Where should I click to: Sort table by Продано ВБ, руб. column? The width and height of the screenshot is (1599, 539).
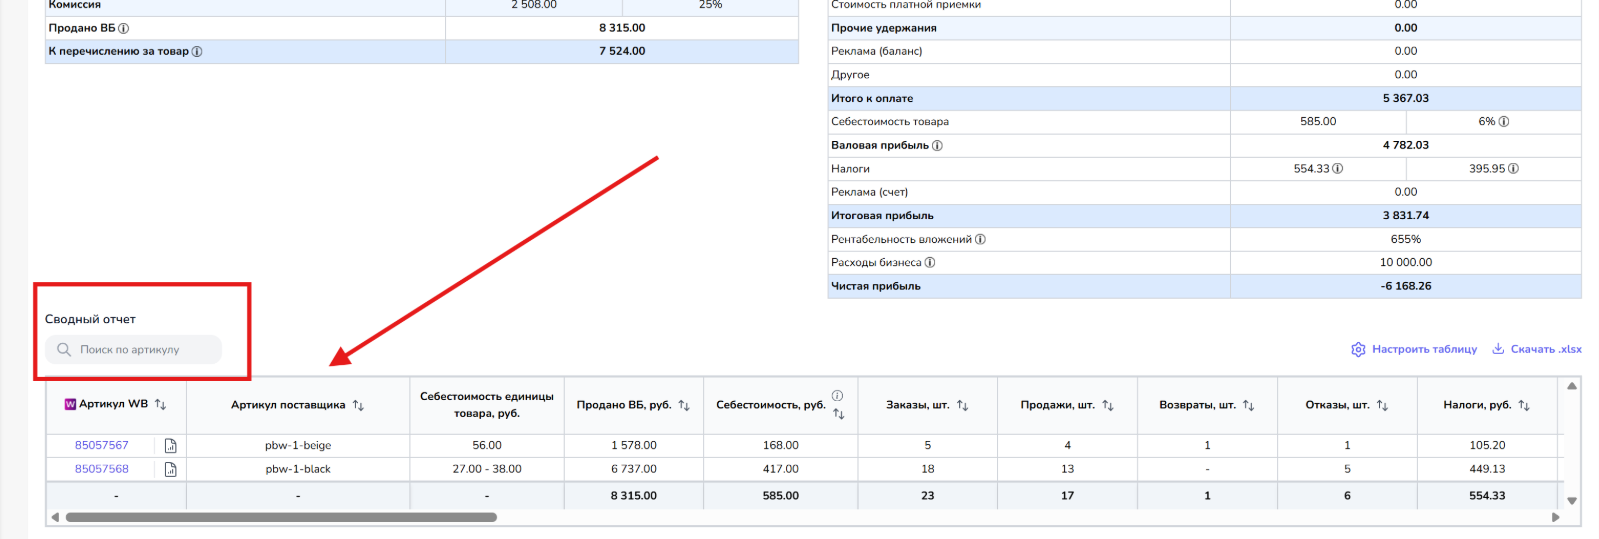click(x=684, y=406)
